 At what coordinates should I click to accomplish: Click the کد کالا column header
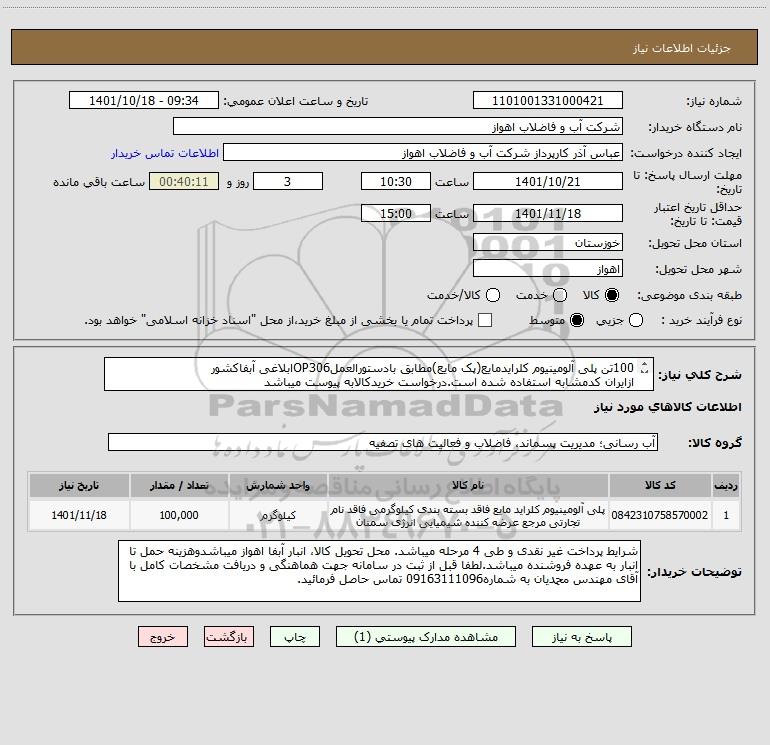click(660, 485)
